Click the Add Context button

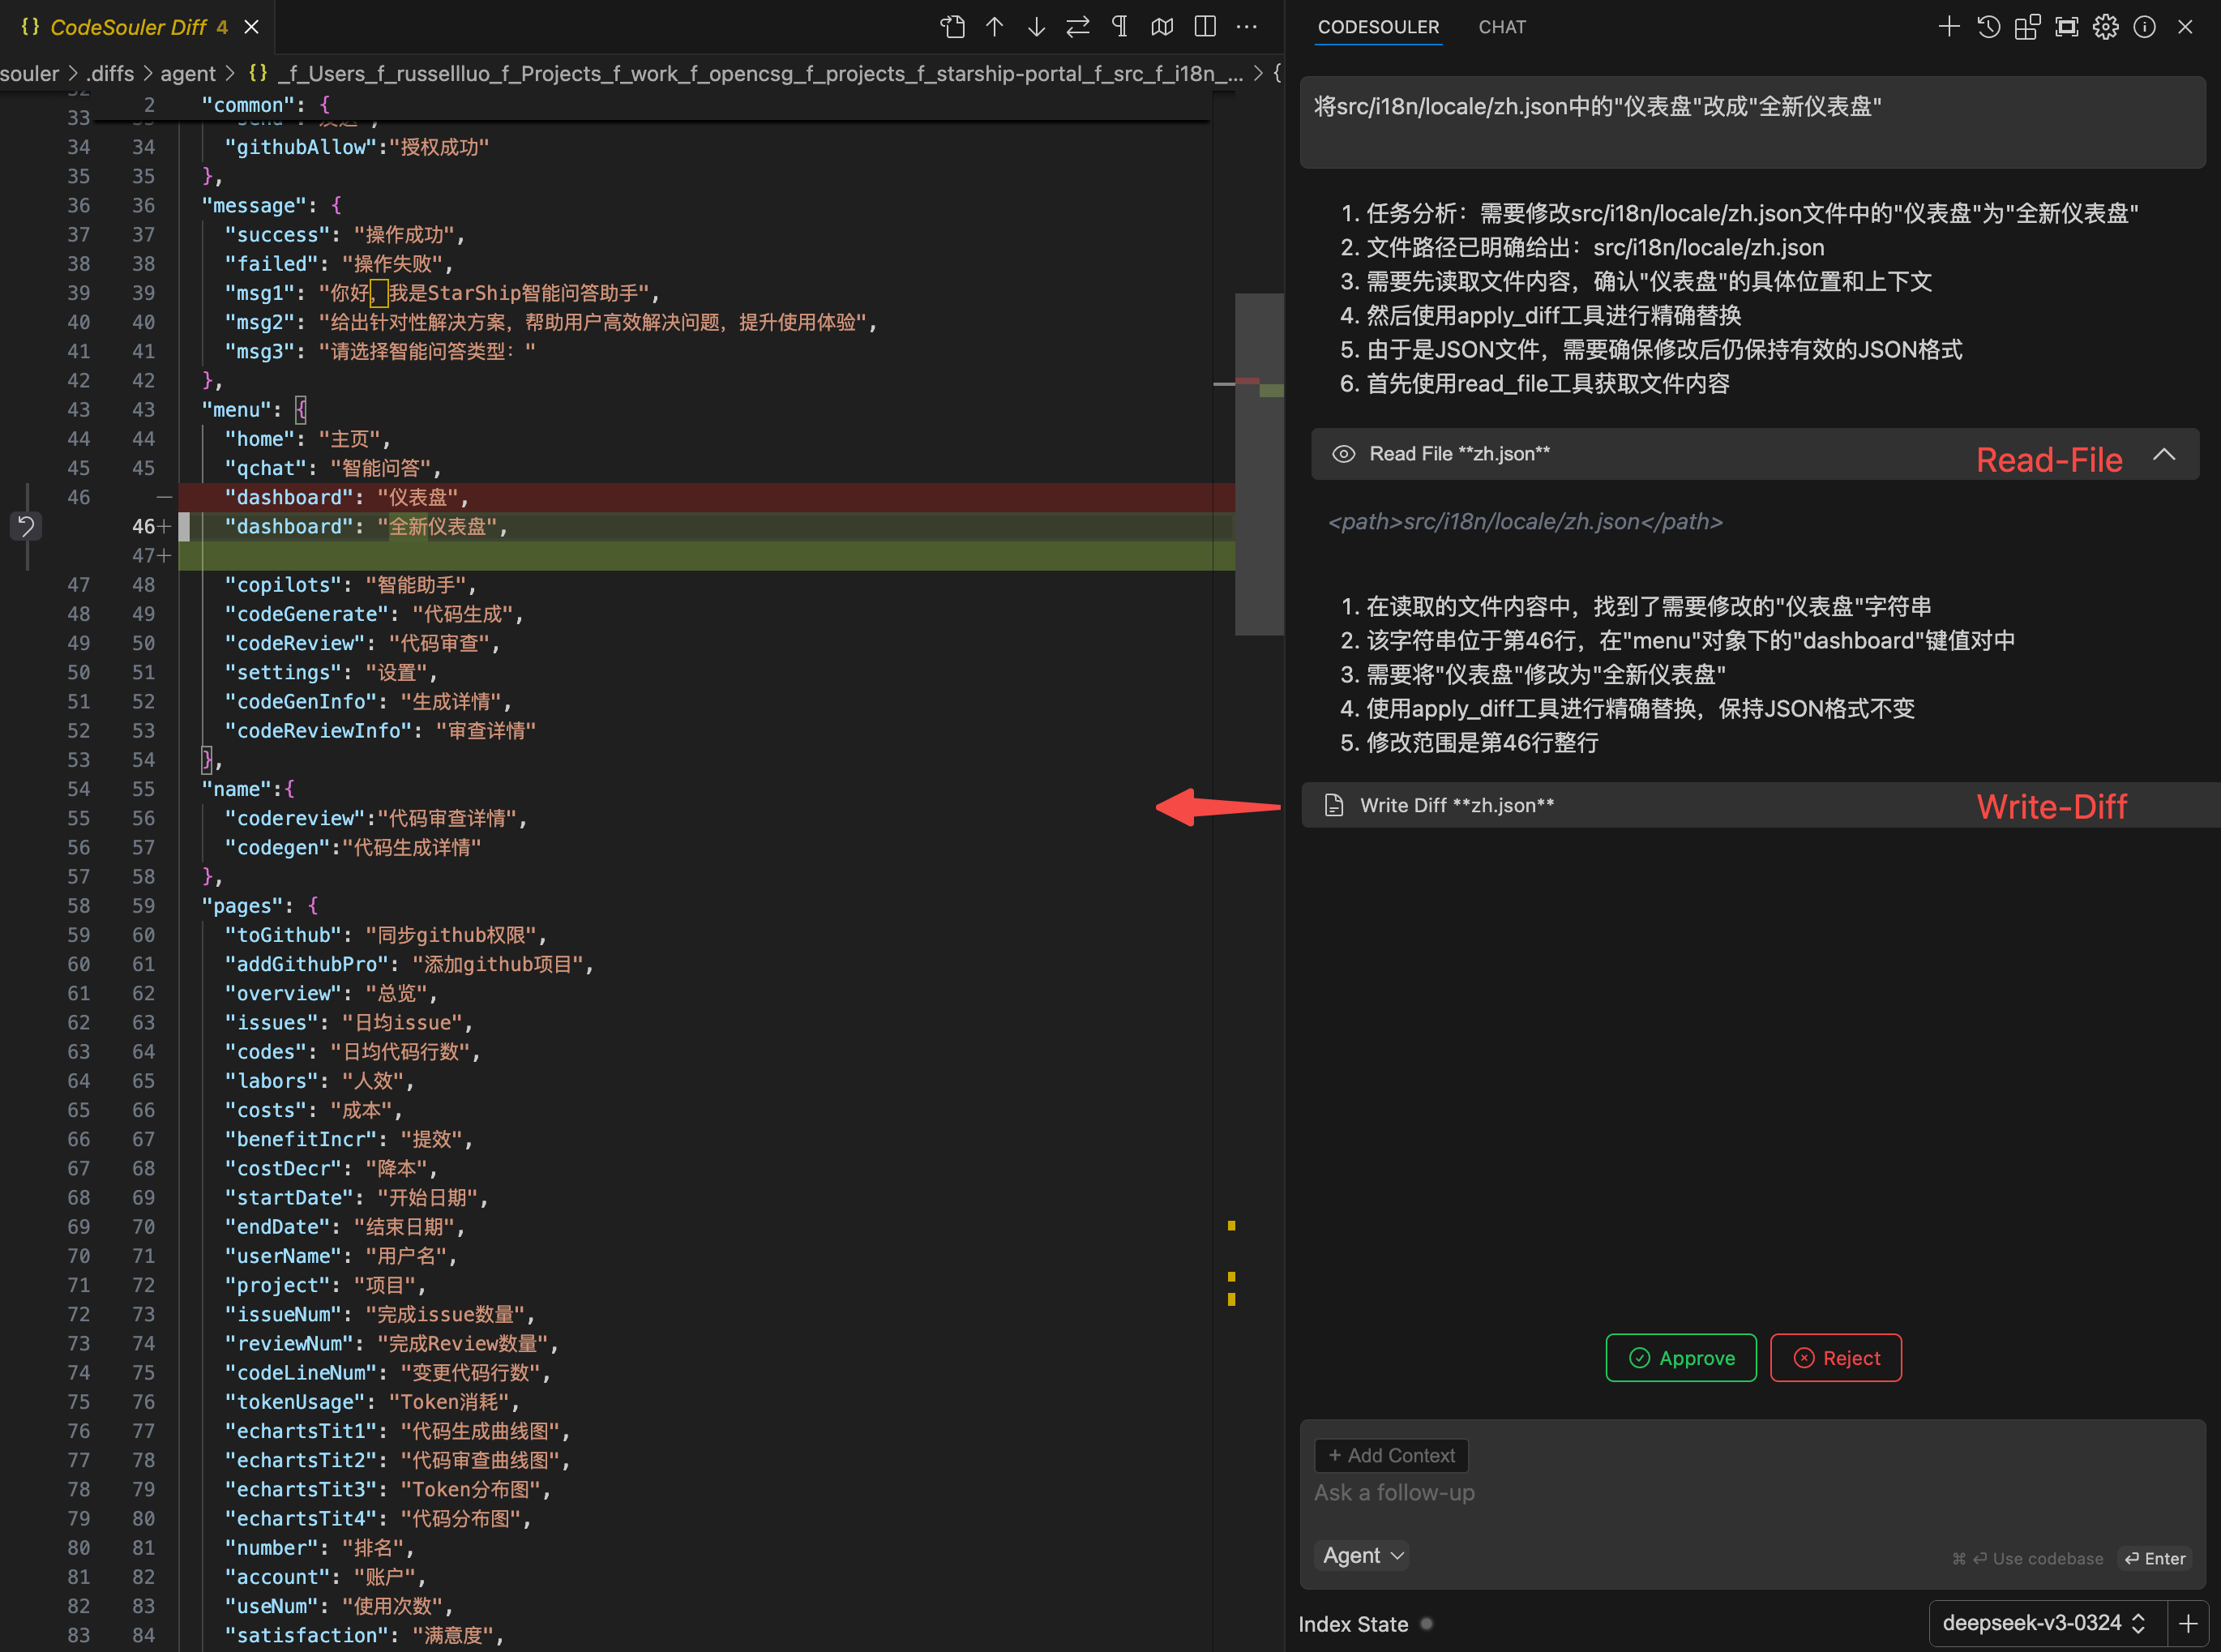coord(1391,1456)
